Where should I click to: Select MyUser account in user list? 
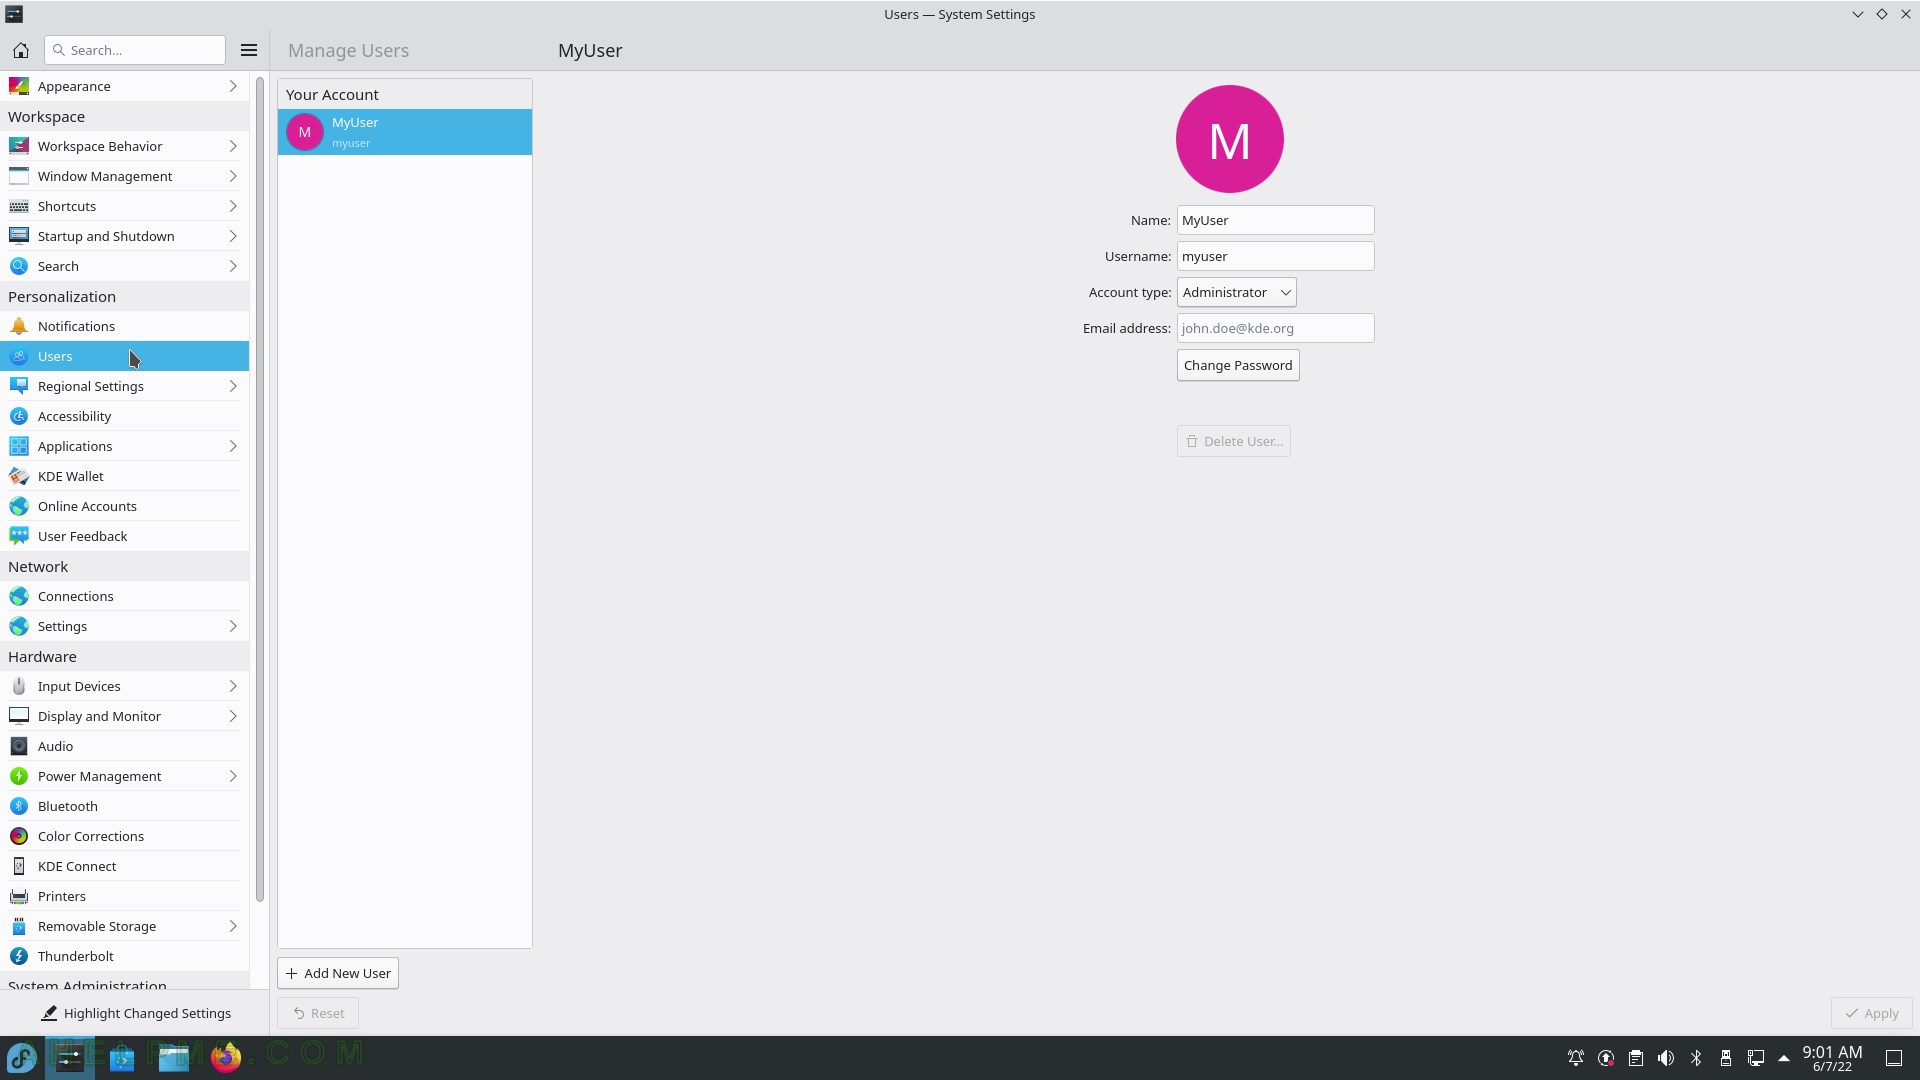[x=405, y=132]
